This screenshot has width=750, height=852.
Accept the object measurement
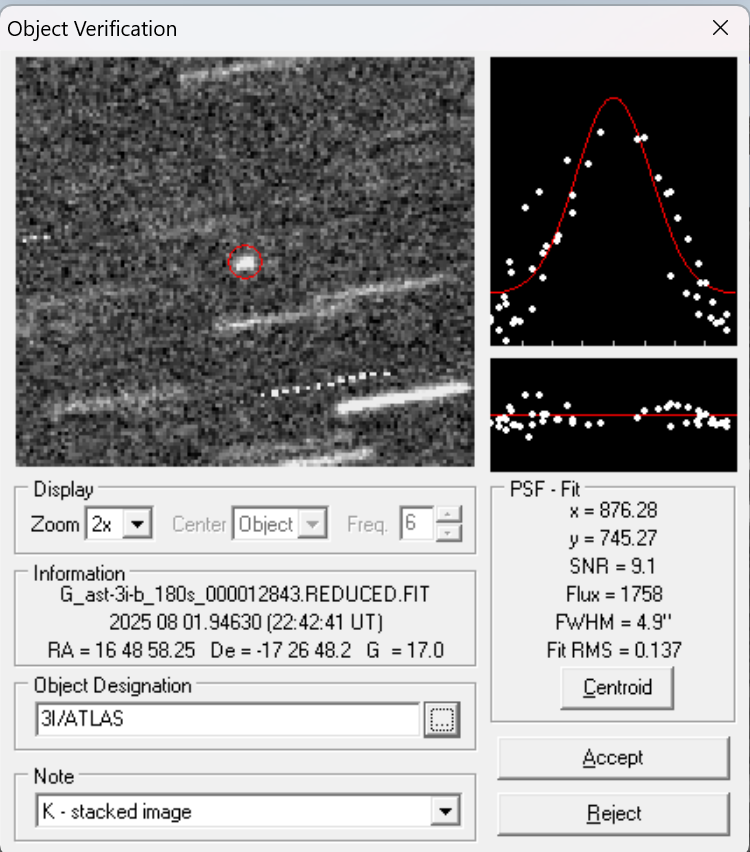coord(613,758)
